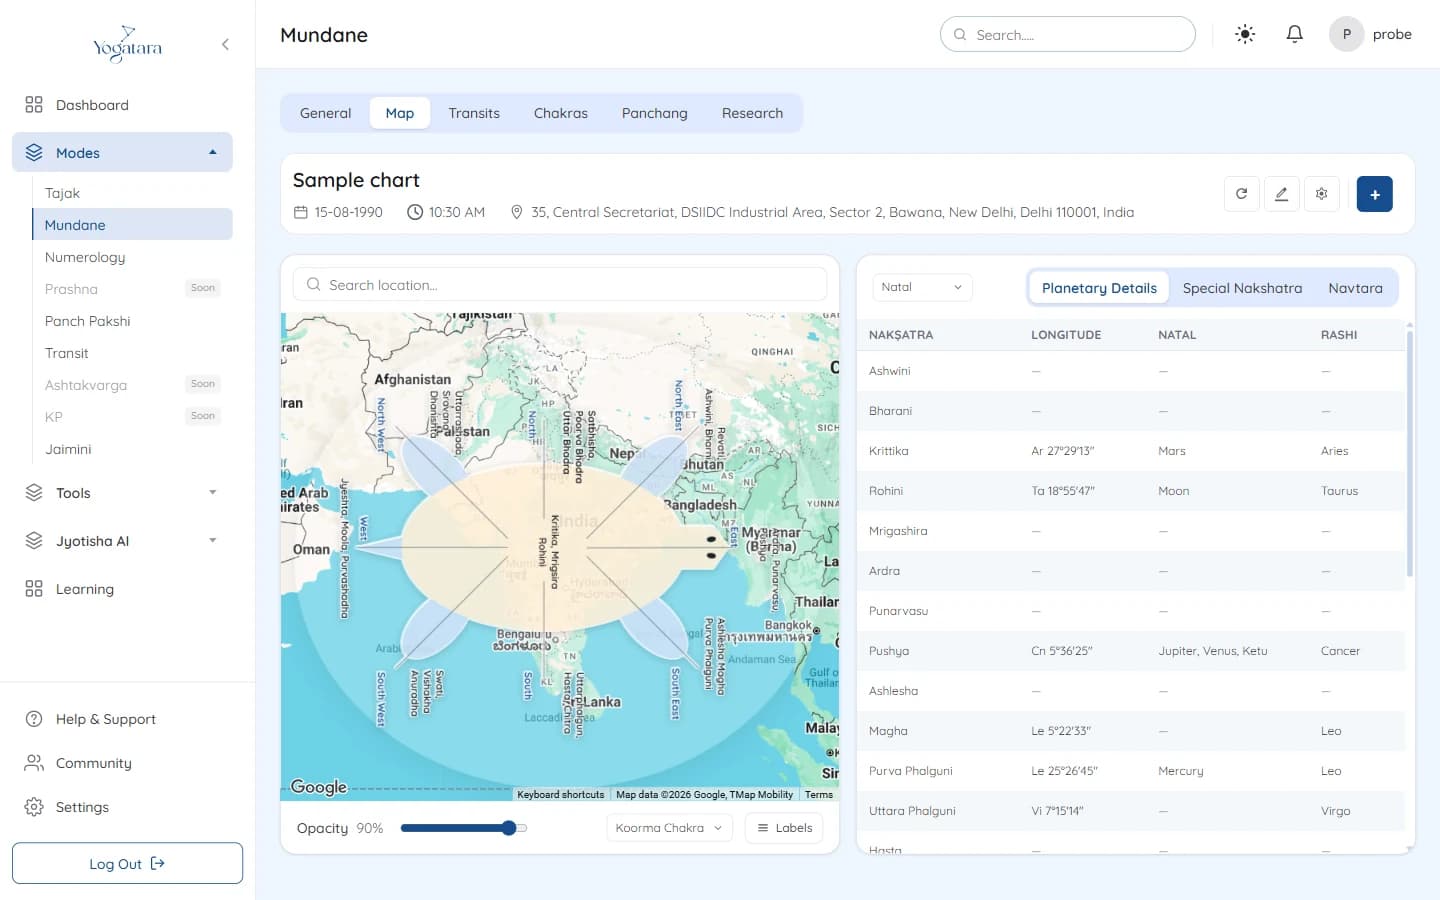Click the clock icon beside 10:30 AM
The width and height of the screenshot is (1440, 900).
click(415, 212)
